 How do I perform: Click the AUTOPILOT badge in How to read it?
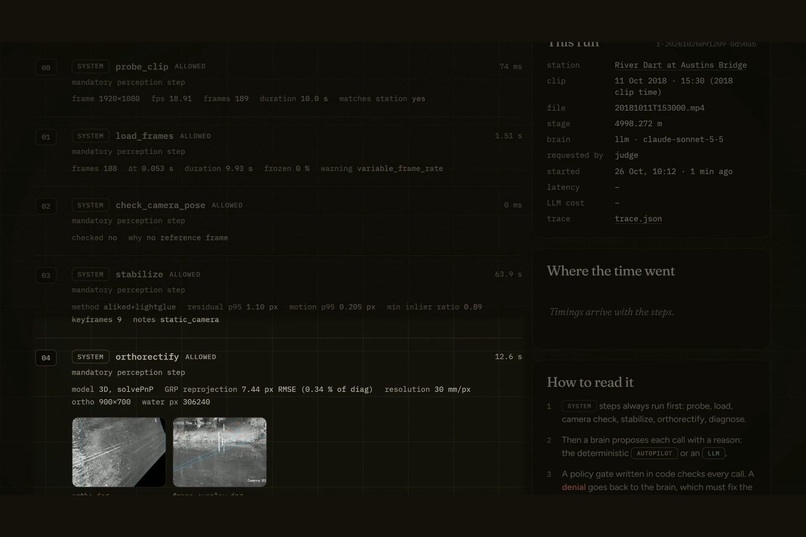pos(654,453)
